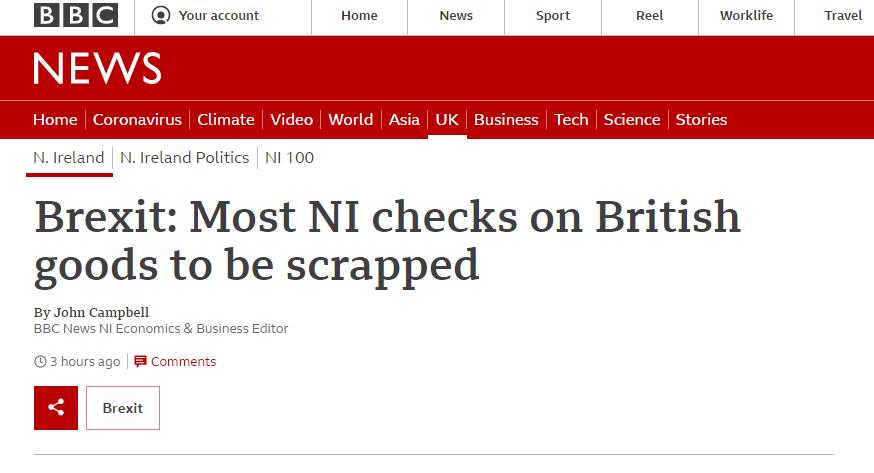
Task: Switch to the Business news tab
Action: tap(506, 119)
